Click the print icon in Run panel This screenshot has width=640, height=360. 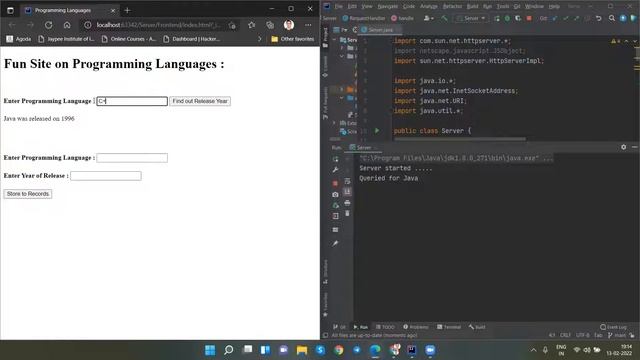coord(347,203)
